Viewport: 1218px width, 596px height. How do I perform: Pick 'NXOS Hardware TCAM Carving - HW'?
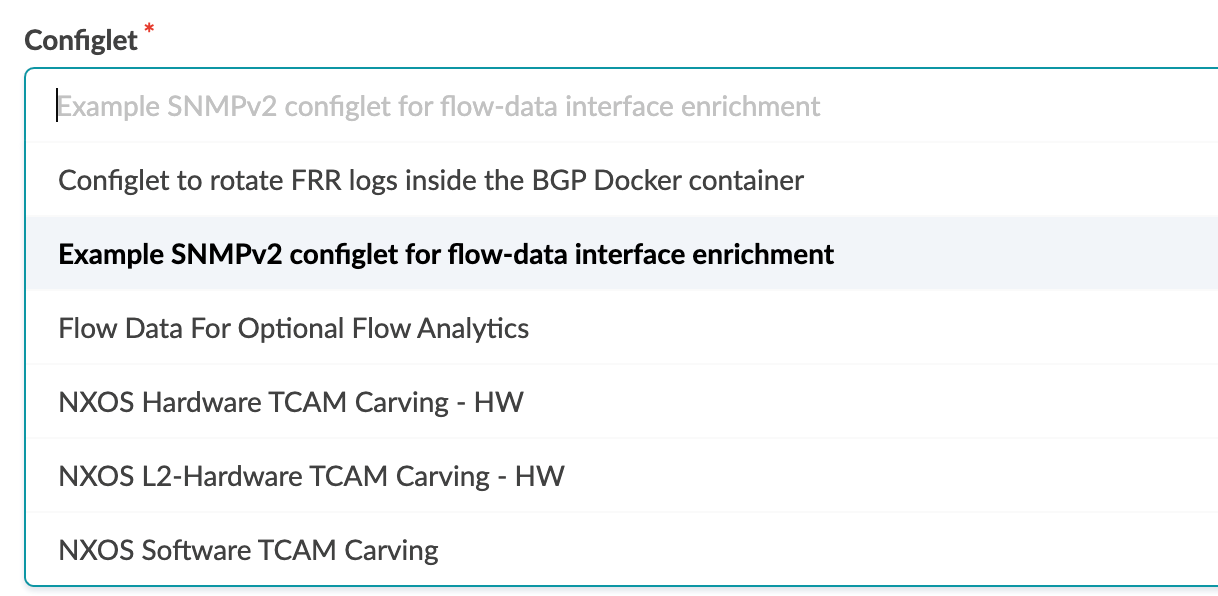291,402
